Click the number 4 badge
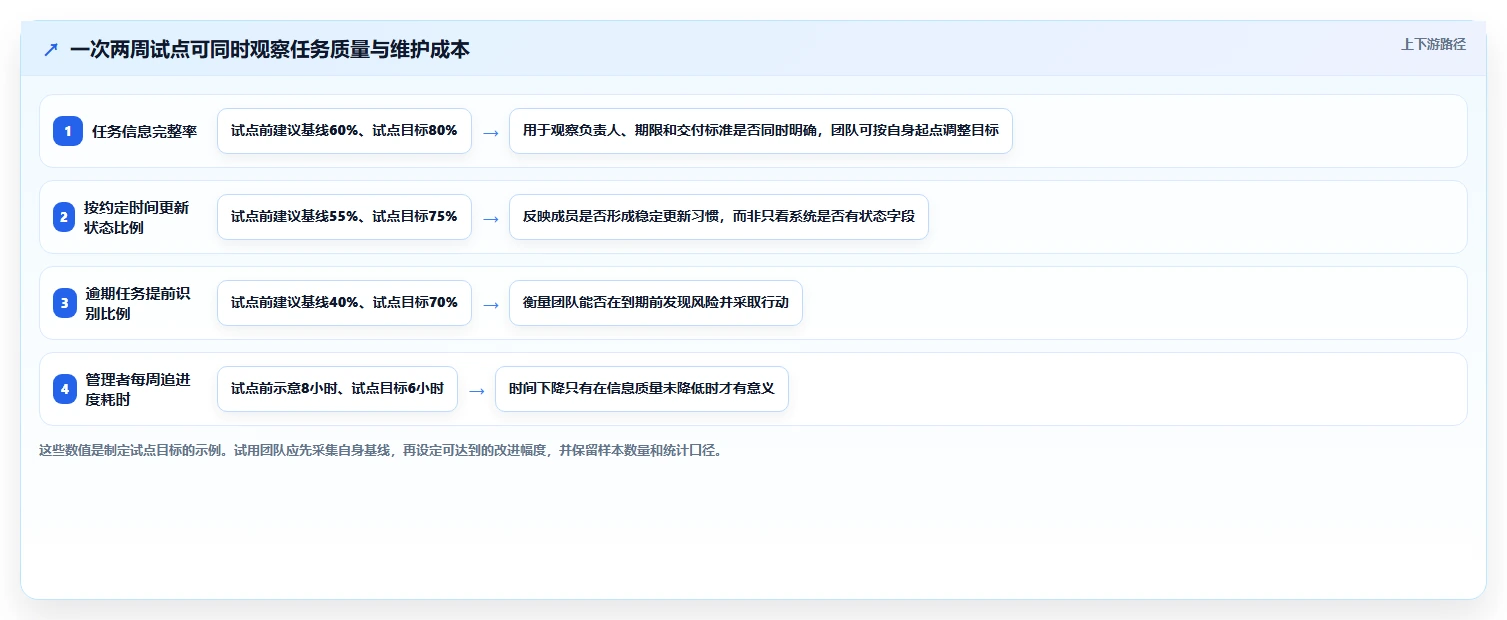 click(x=64, y=389)
